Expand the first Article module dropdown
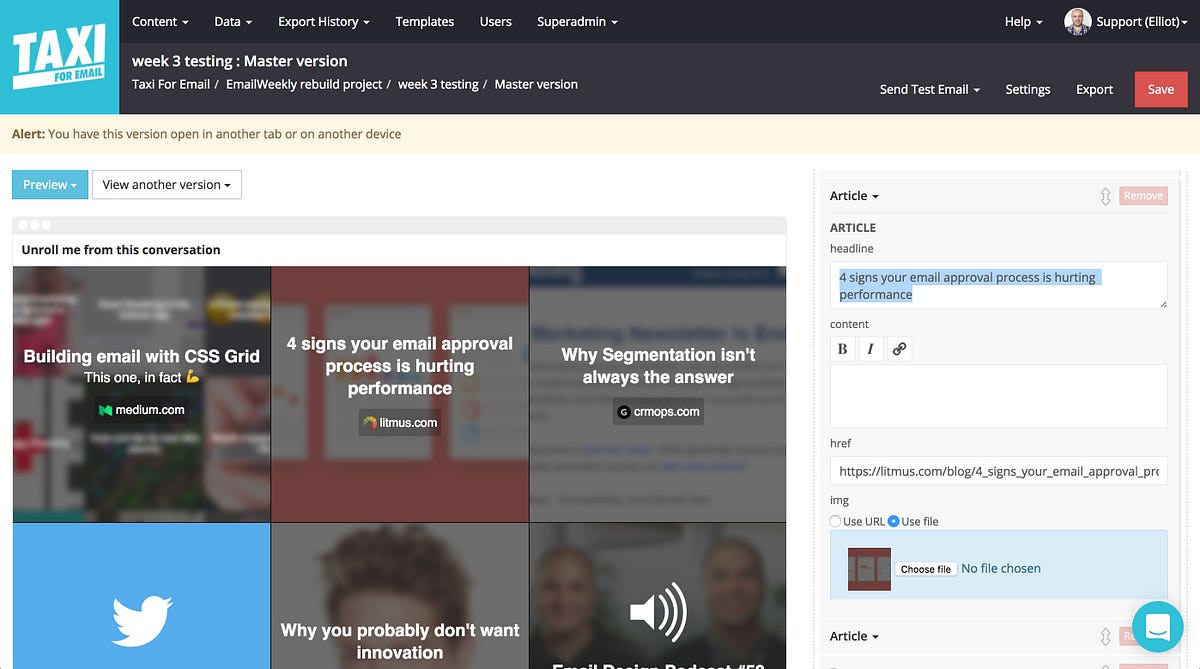The width and height of the screenshot is (1200, 669). [854, 196]
